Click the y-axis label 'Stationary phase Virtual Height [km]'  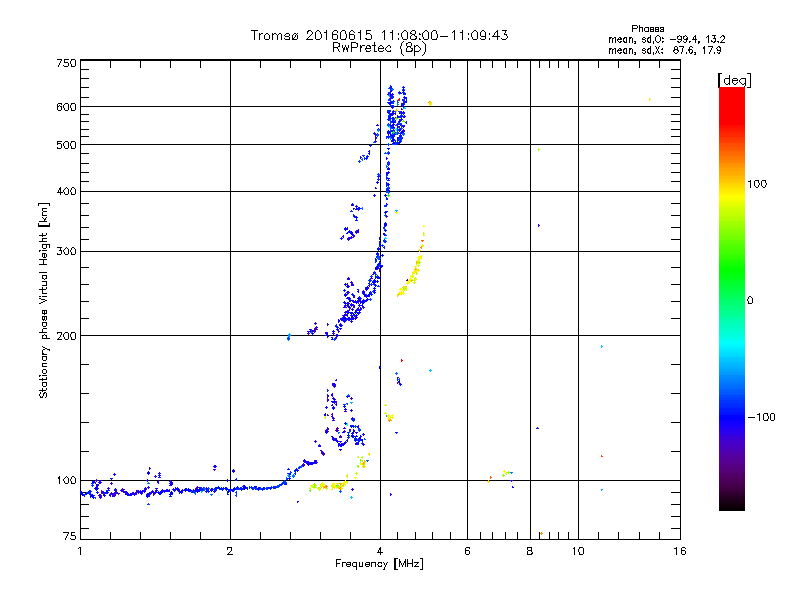(44, 300)
